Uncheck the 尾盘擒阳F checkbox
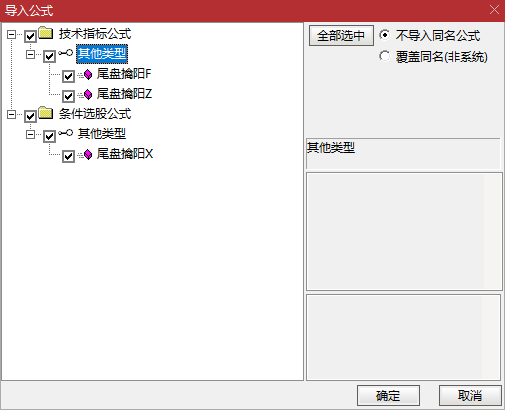The height and width of the screenshot is (410, 505). click(68, 76)
